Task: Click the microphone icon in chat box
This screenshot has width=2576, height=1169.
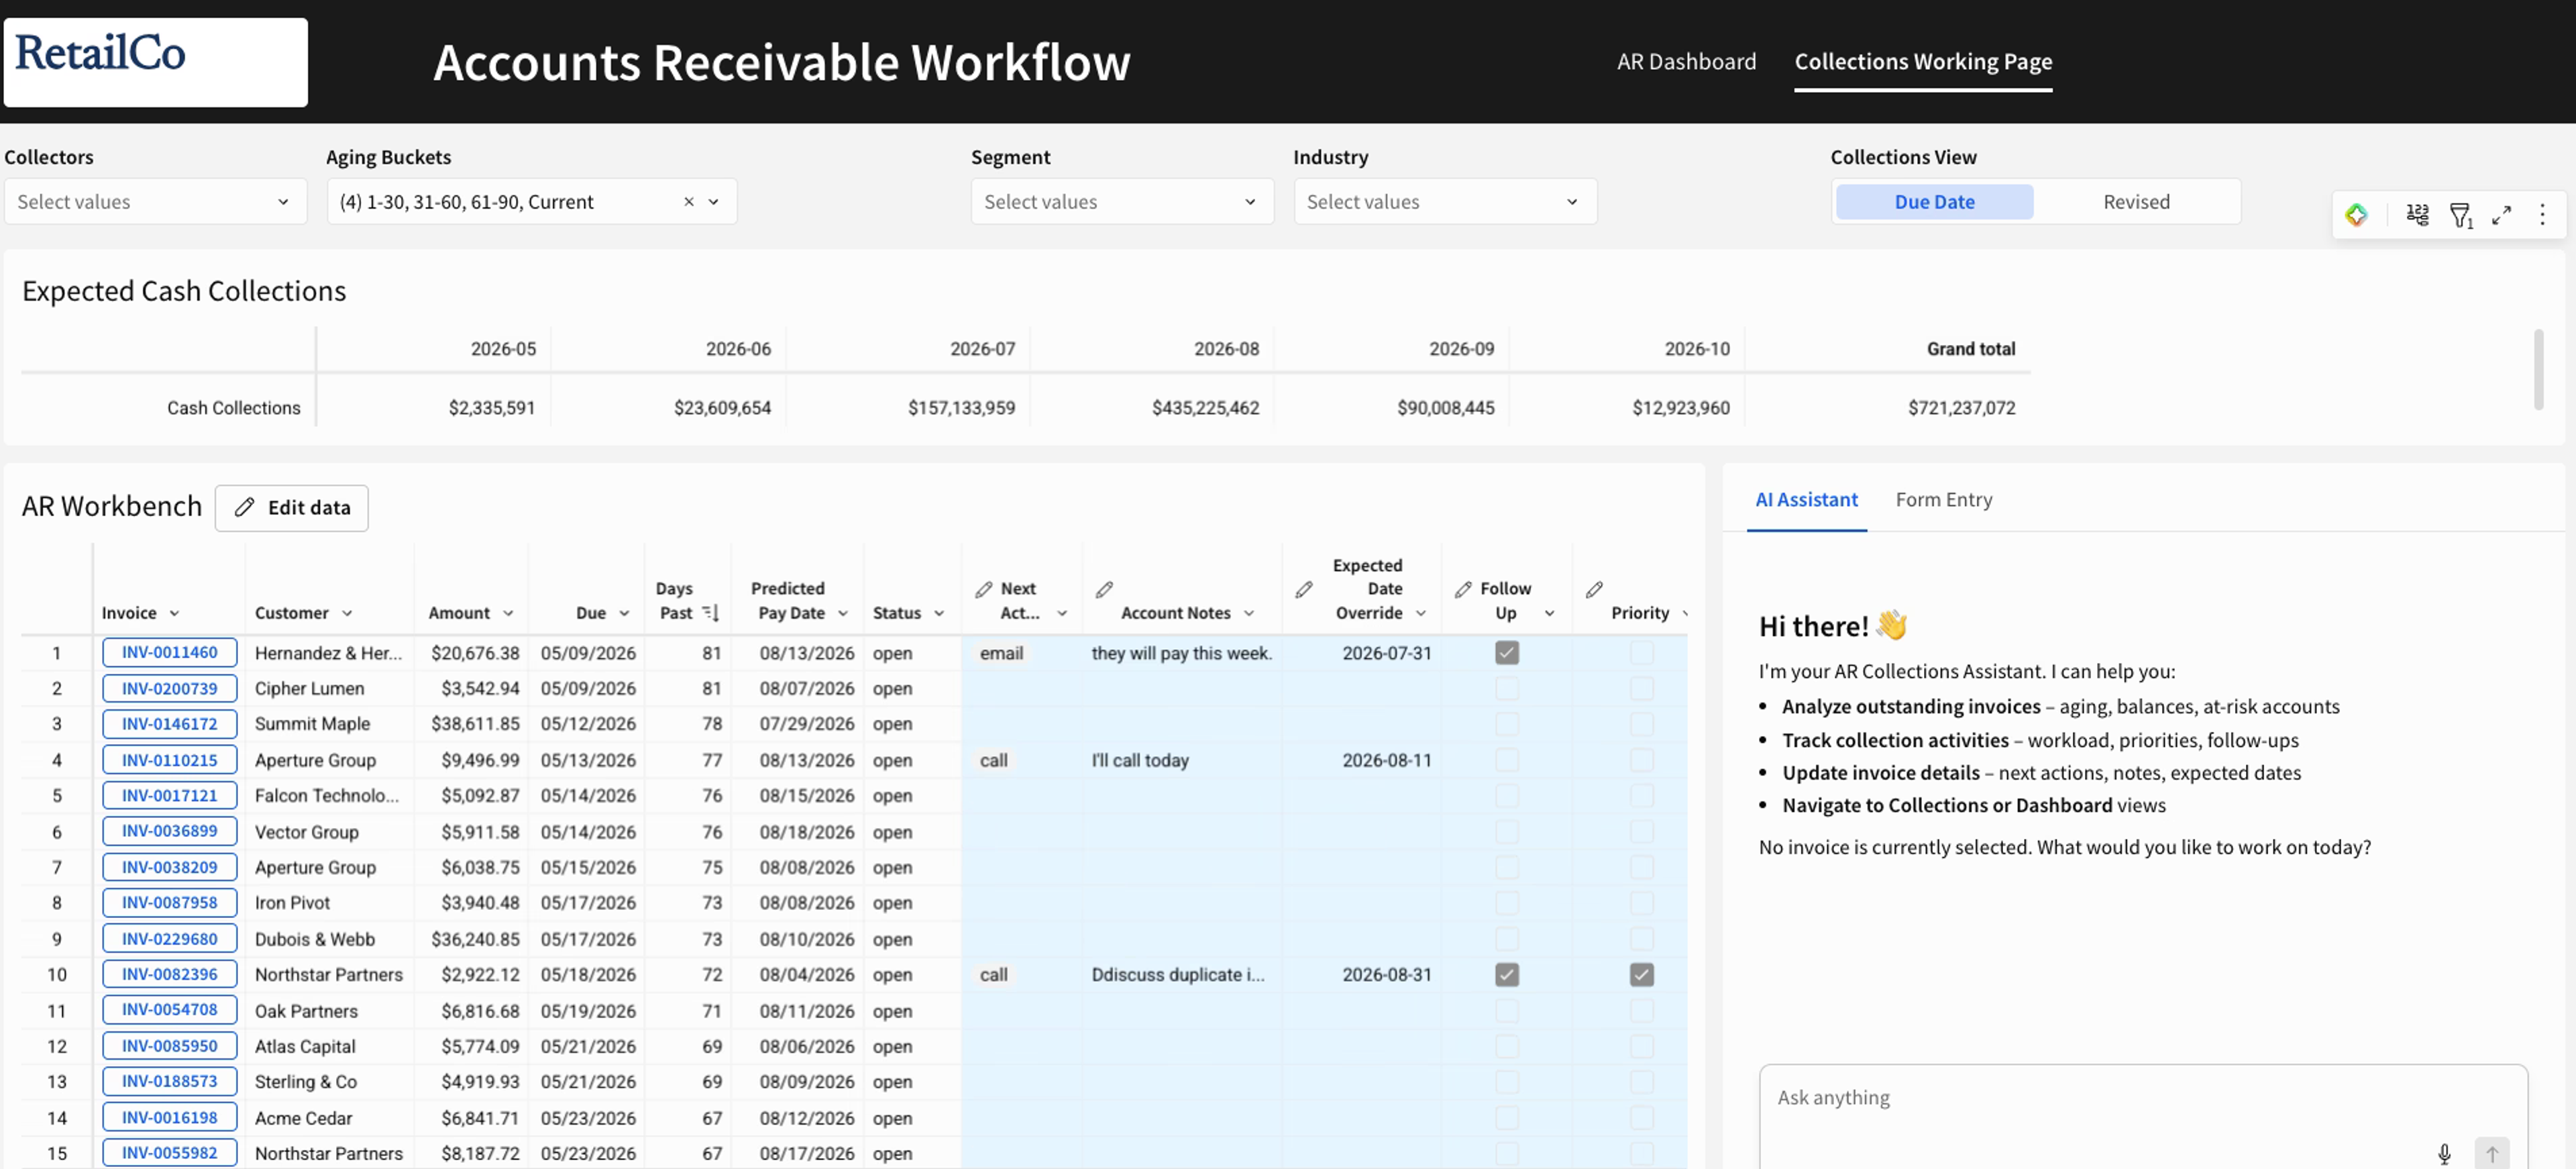Action: coord(2444,1153)
